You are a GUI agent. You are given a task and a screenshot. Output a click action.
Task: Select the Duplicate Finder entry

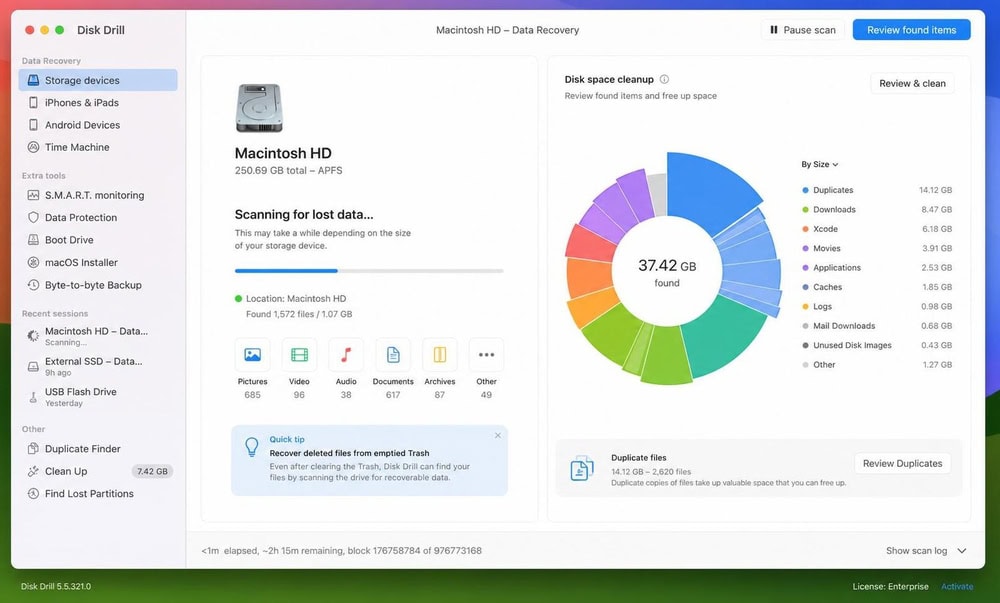pyautogui.click(x=98, y=449)
